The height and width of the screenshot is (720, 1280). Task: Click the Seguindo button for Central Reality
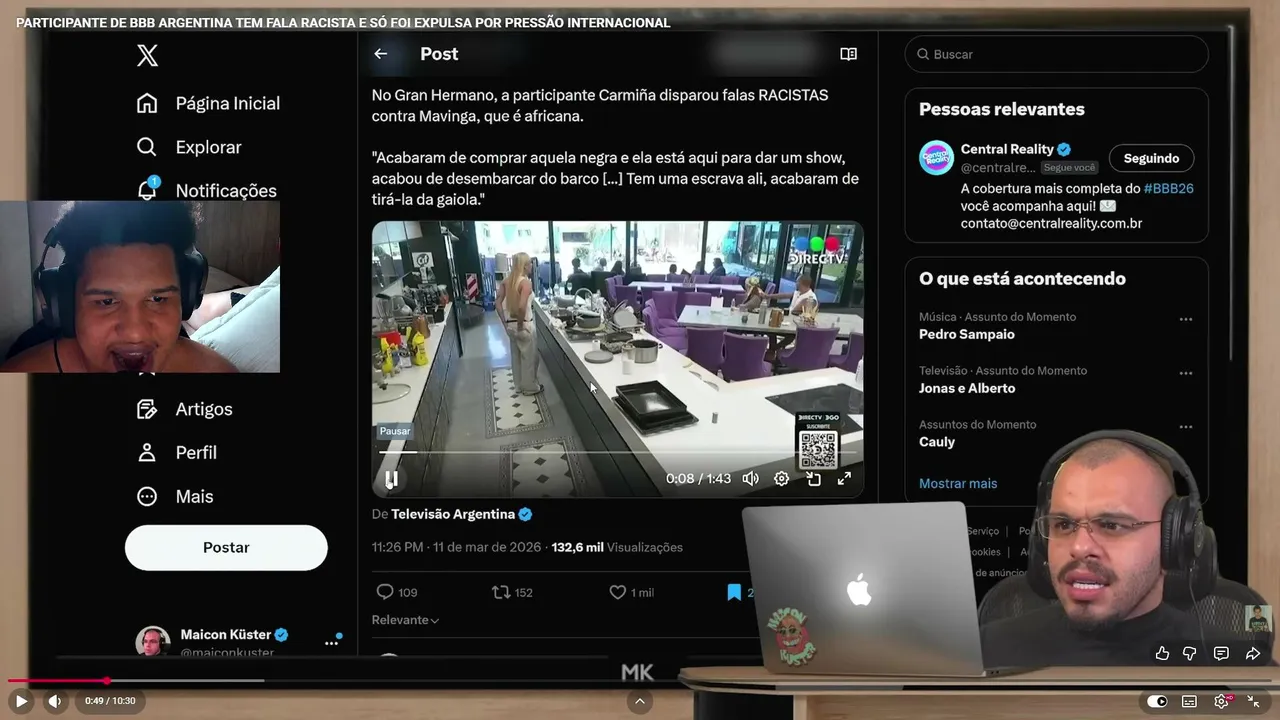pyautogui.click(x=1151, y=158)
